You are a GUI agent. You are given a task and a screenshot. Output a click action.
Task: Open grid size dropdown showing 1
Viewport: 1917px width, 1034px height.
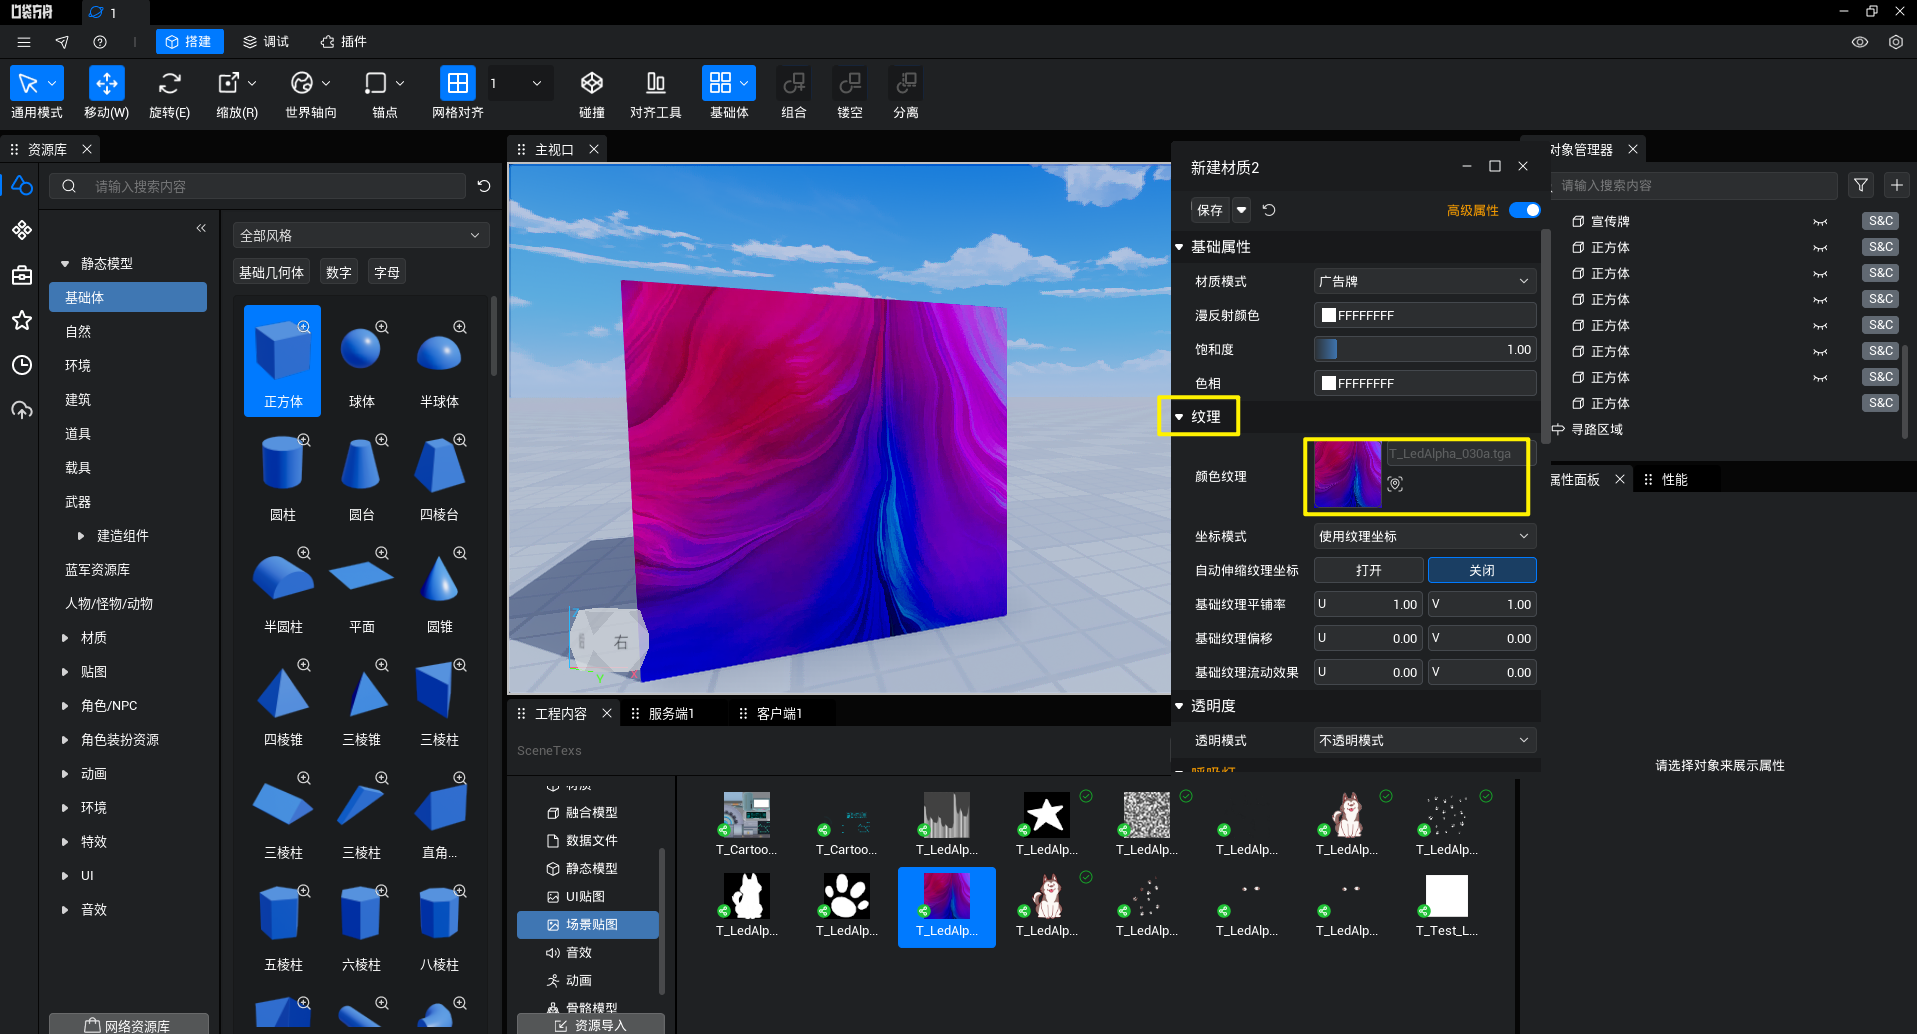pos(518,83)
